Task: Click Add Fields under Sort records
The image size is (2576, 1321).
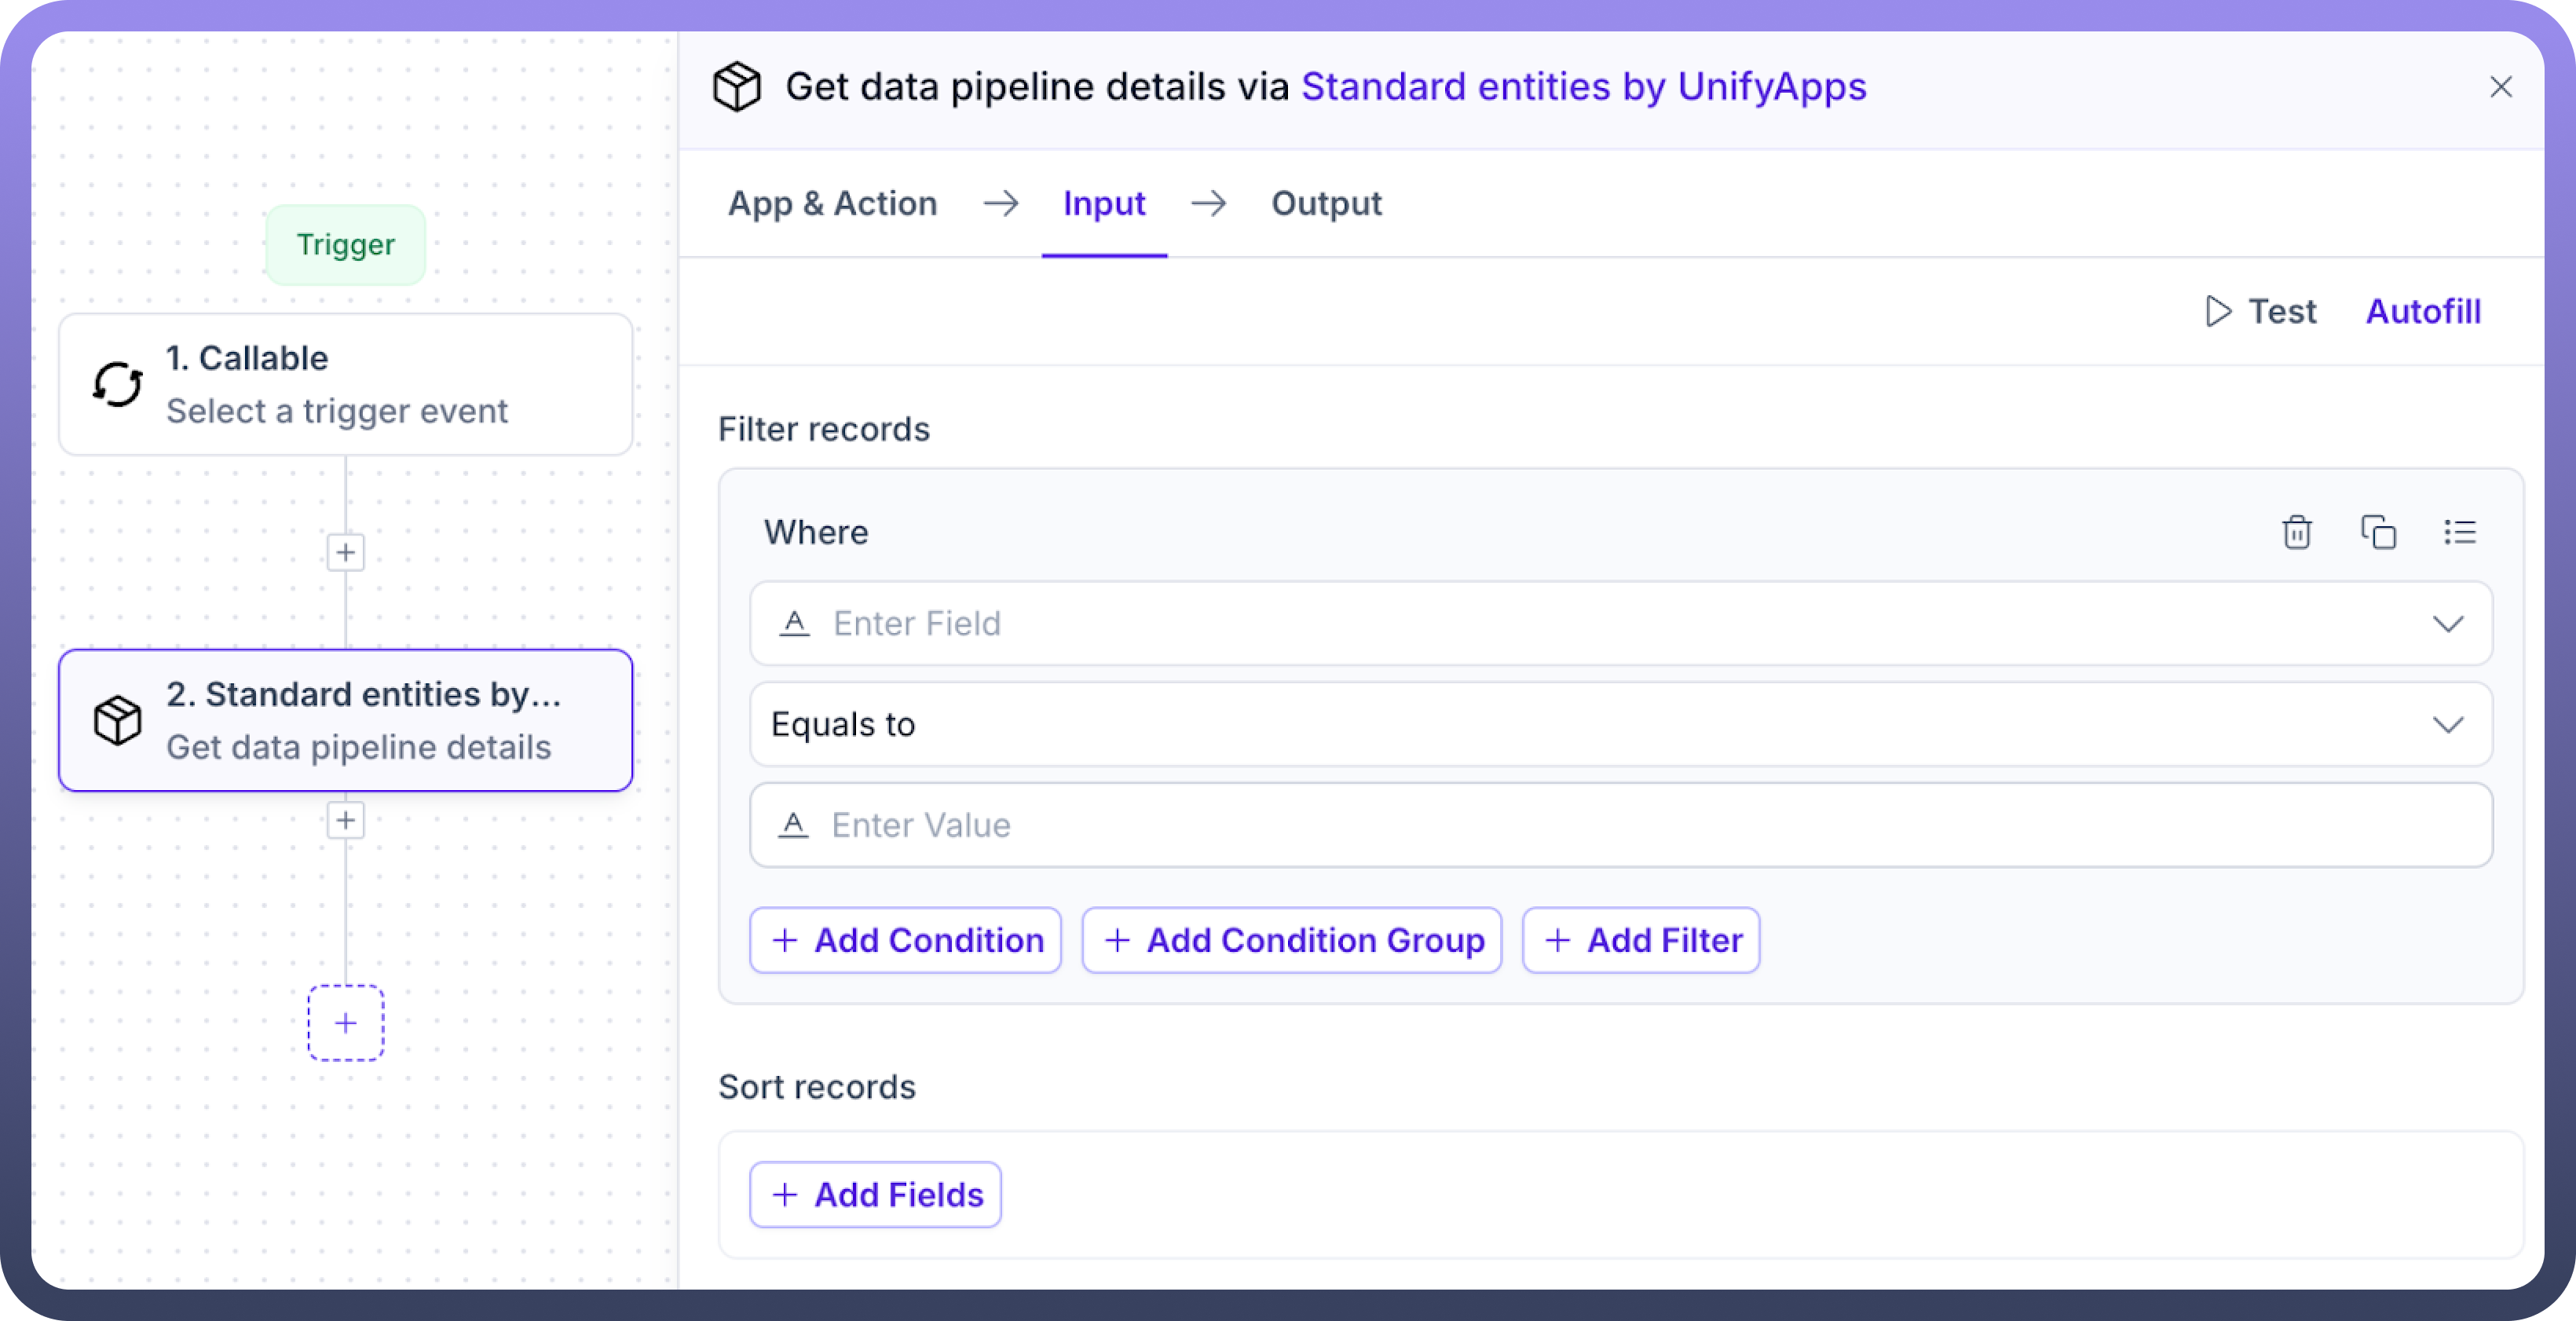Action: pos(876,1194)
